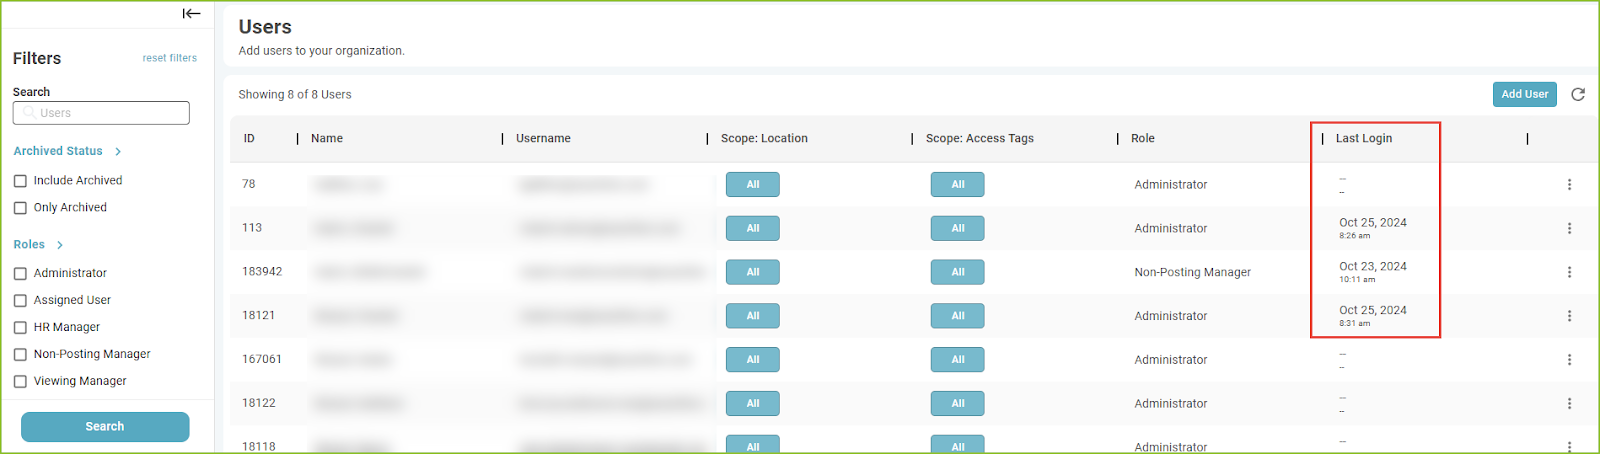This screenshot has width=1600, height=454.
Task: Open actions menu for user 18121
Action: click(1569, 316)
